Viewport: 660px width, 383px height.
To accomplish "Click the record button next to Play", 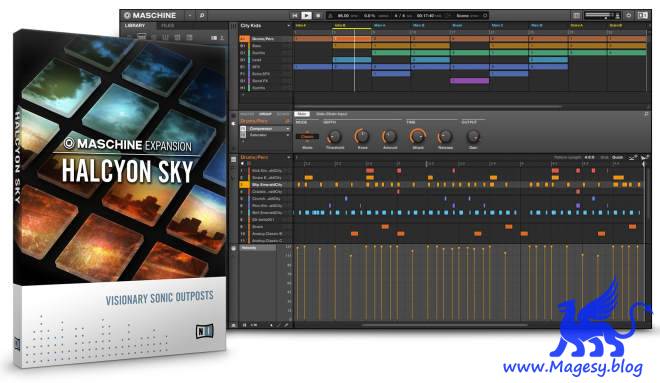I will tap(318, 16).
